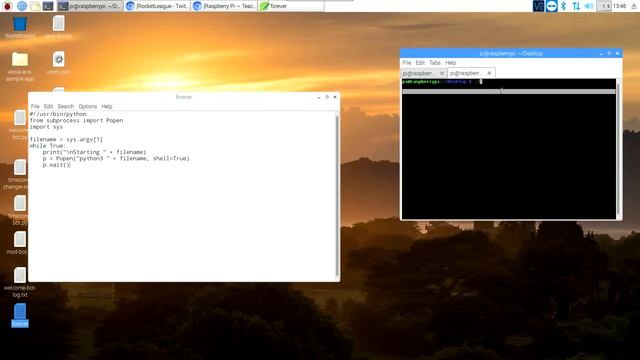Open the Search menu in forever editor
The image size is (640, 360).
(x=66, y=107)
